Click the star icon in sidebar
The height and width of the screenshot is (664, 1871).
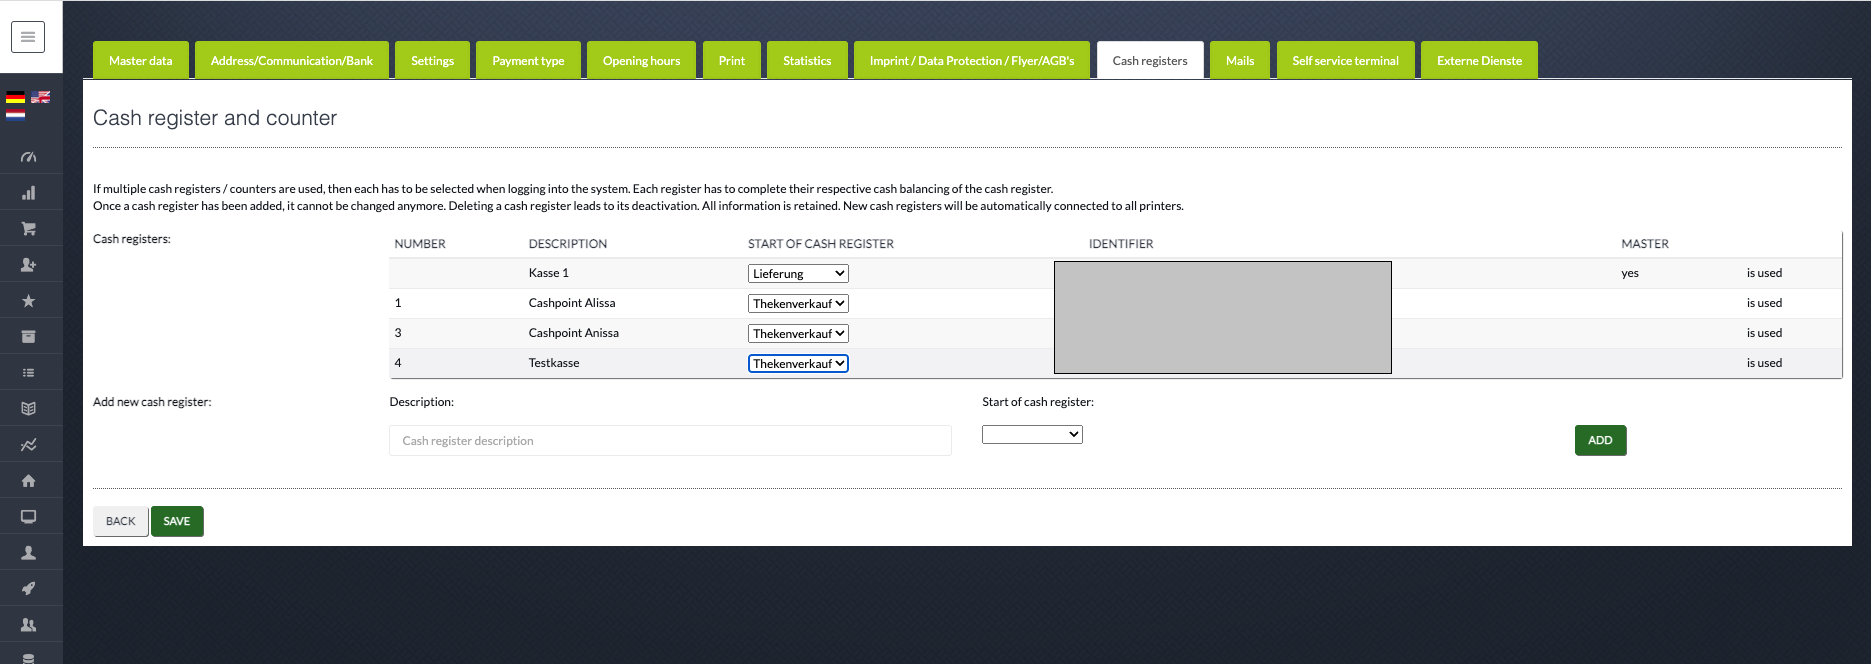pos(28,301)
